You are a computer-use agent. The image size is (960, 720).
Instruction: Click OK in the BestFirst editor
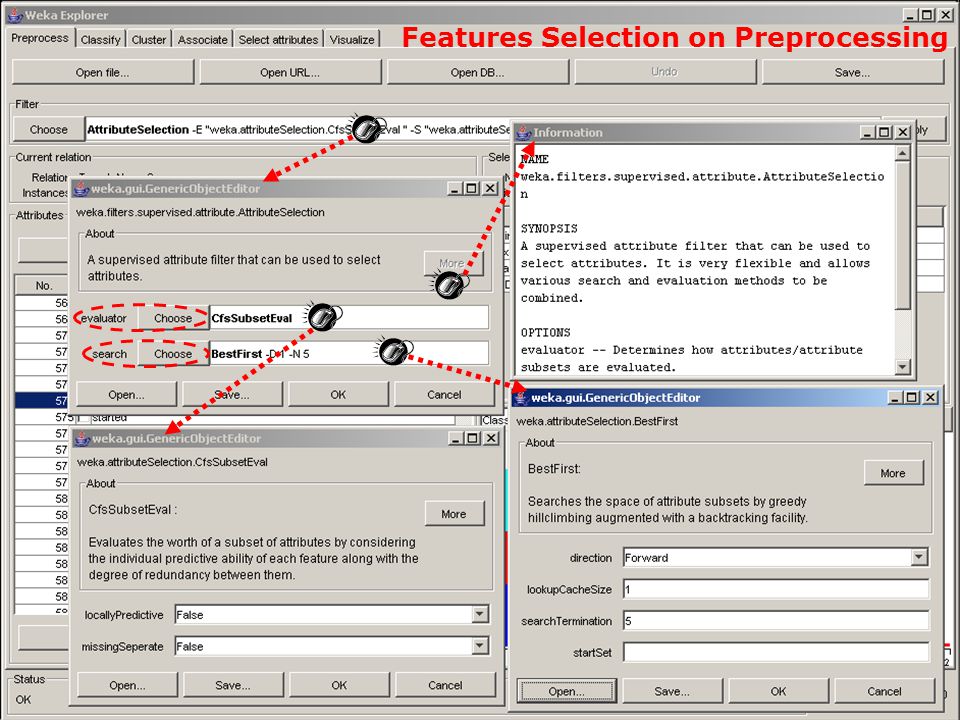[778, 691]
